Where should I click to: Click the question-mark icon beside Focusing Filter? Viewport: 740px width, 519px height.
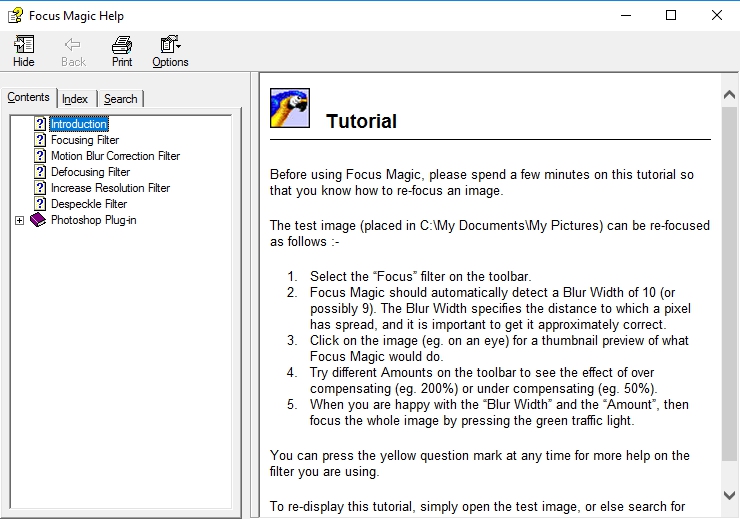40,140
